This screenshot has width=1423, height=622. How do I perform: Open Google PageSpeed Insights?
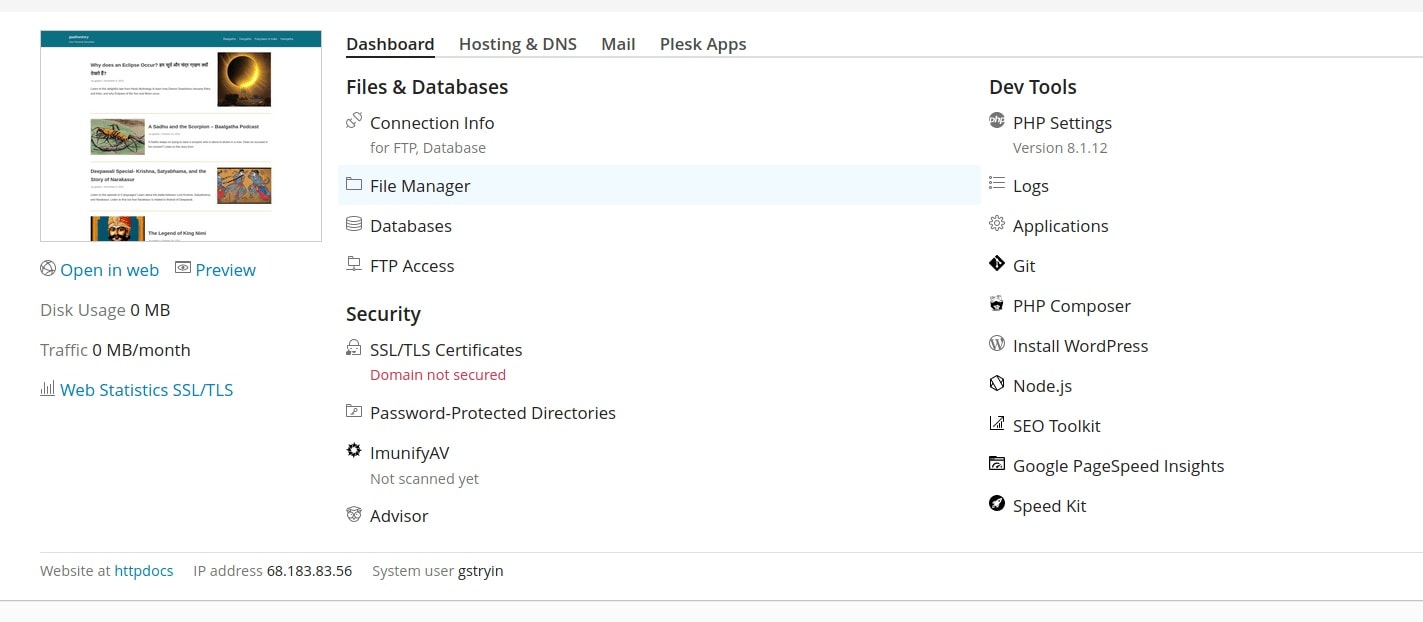tap(1119, 466)
